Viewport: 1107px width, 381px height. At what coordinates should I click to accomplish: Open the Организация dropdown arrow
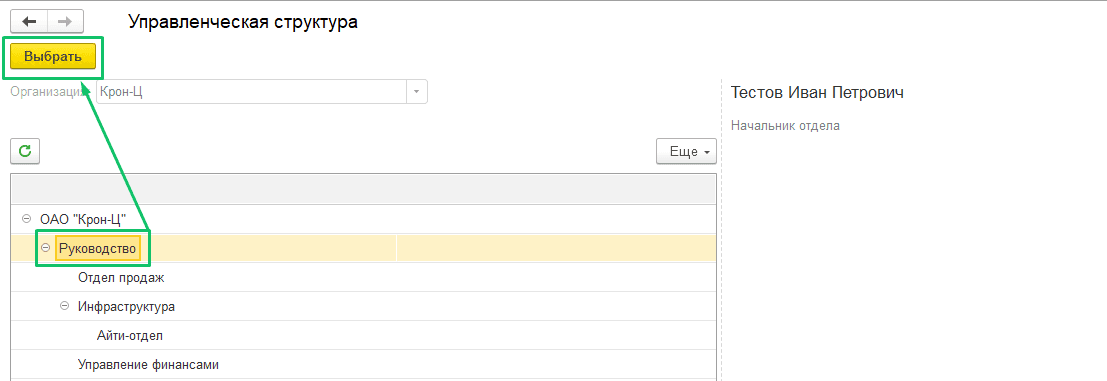[x=417, y=92]
